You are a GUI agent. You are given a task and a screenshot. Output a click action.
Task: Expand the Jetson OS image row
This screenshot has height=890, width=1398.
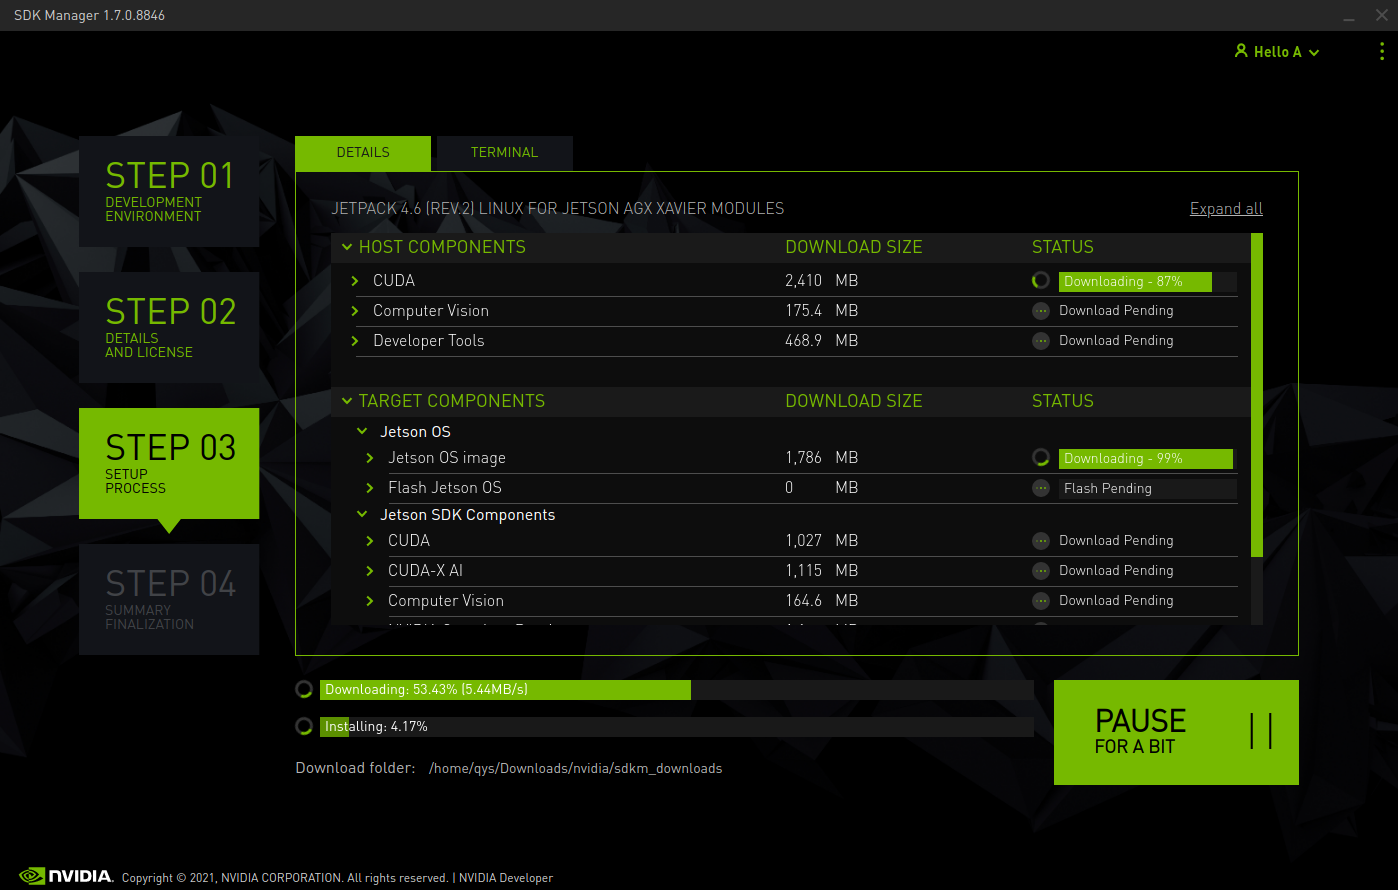coord(370,458)
